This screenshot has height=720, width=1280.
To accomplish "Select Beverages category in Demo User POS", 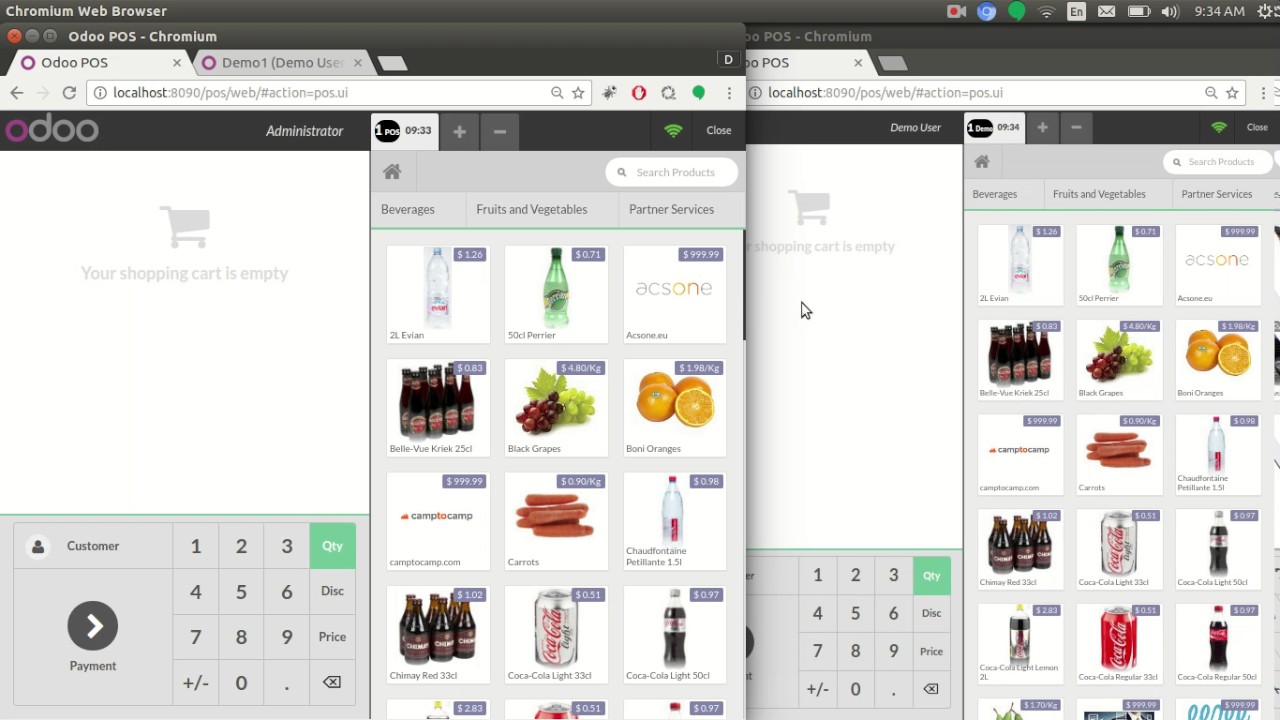I will [995, 194].
